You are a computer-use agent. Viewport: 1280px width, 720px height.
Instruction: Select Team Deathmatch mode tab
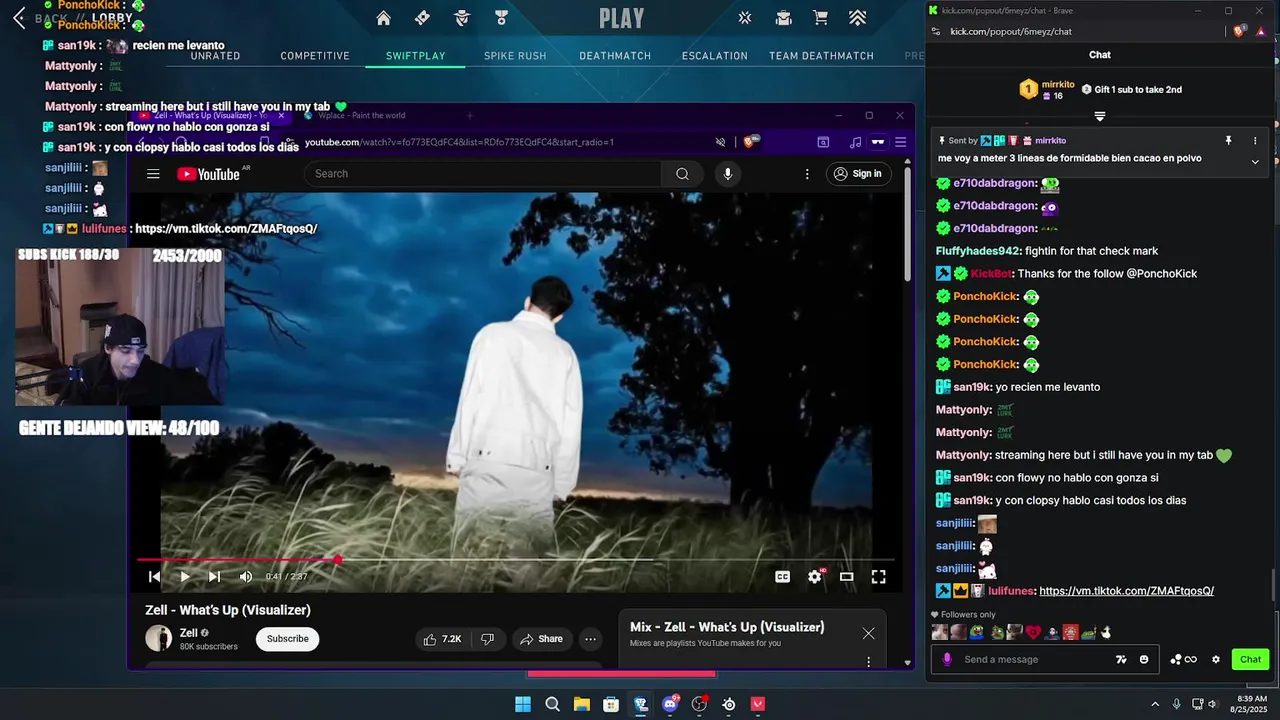pos(821,56)
